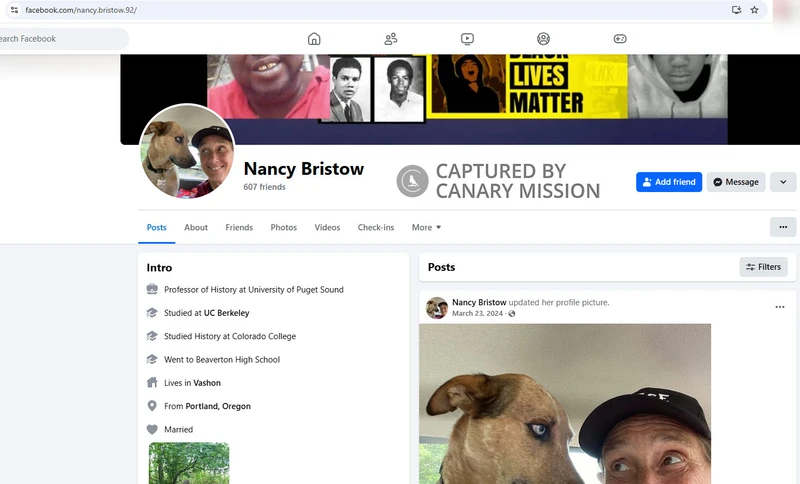Open the Groups icon in top navigation
800x484 pixels.
coord(543,39)
